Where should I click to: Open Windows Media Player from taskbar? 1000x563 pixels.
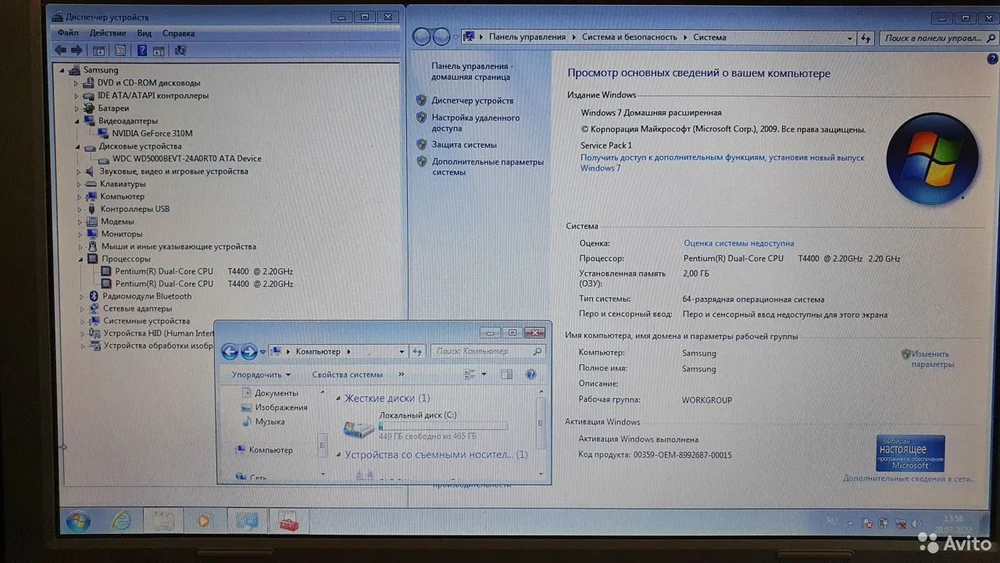click(x=203, y=522)
